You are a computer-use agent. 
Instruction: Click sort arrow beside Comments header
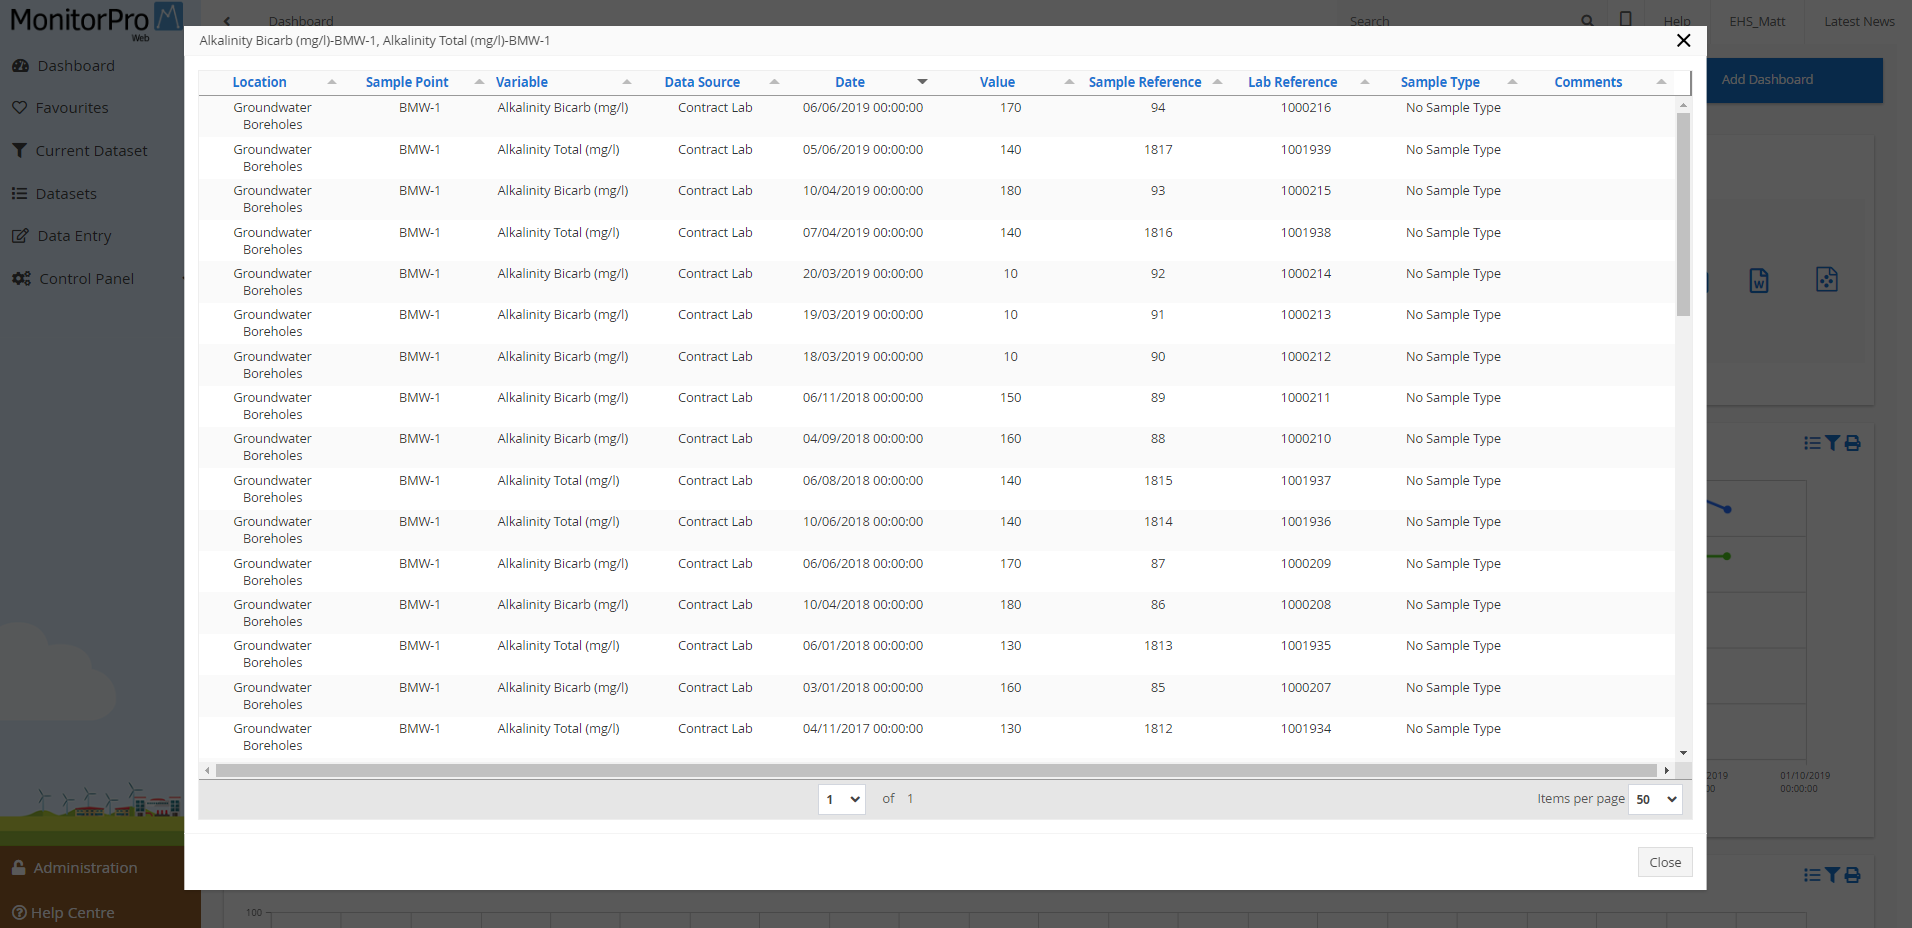[x=1661, y=82]
